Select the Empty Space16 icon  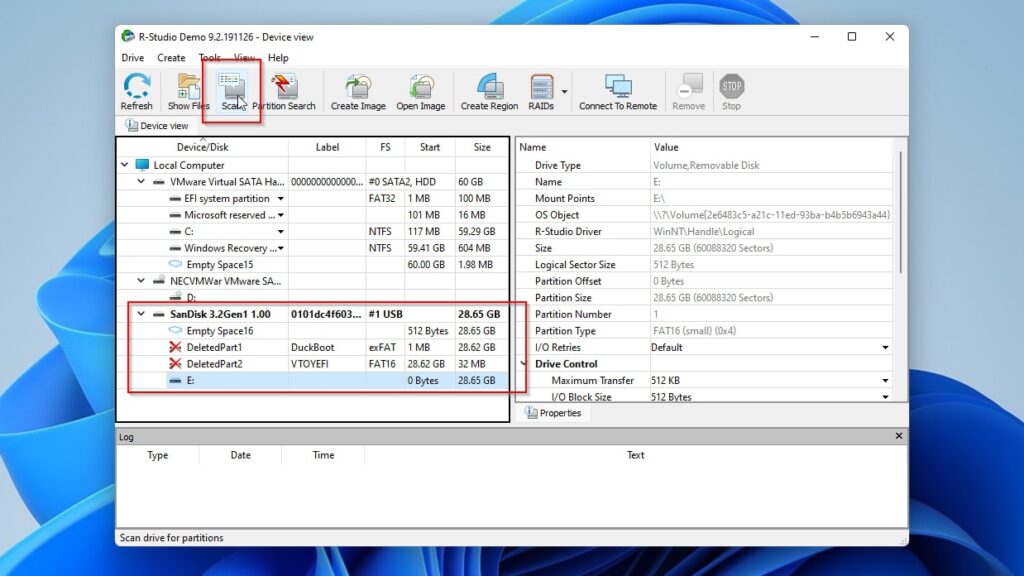click(x=175, y=330)
